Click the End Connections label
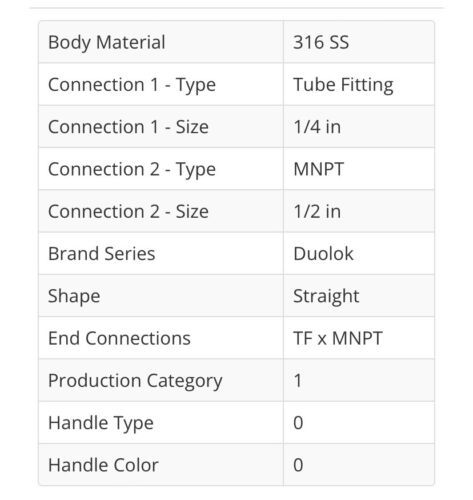Screen dimensions: 473x500 [x=119, y=338]
